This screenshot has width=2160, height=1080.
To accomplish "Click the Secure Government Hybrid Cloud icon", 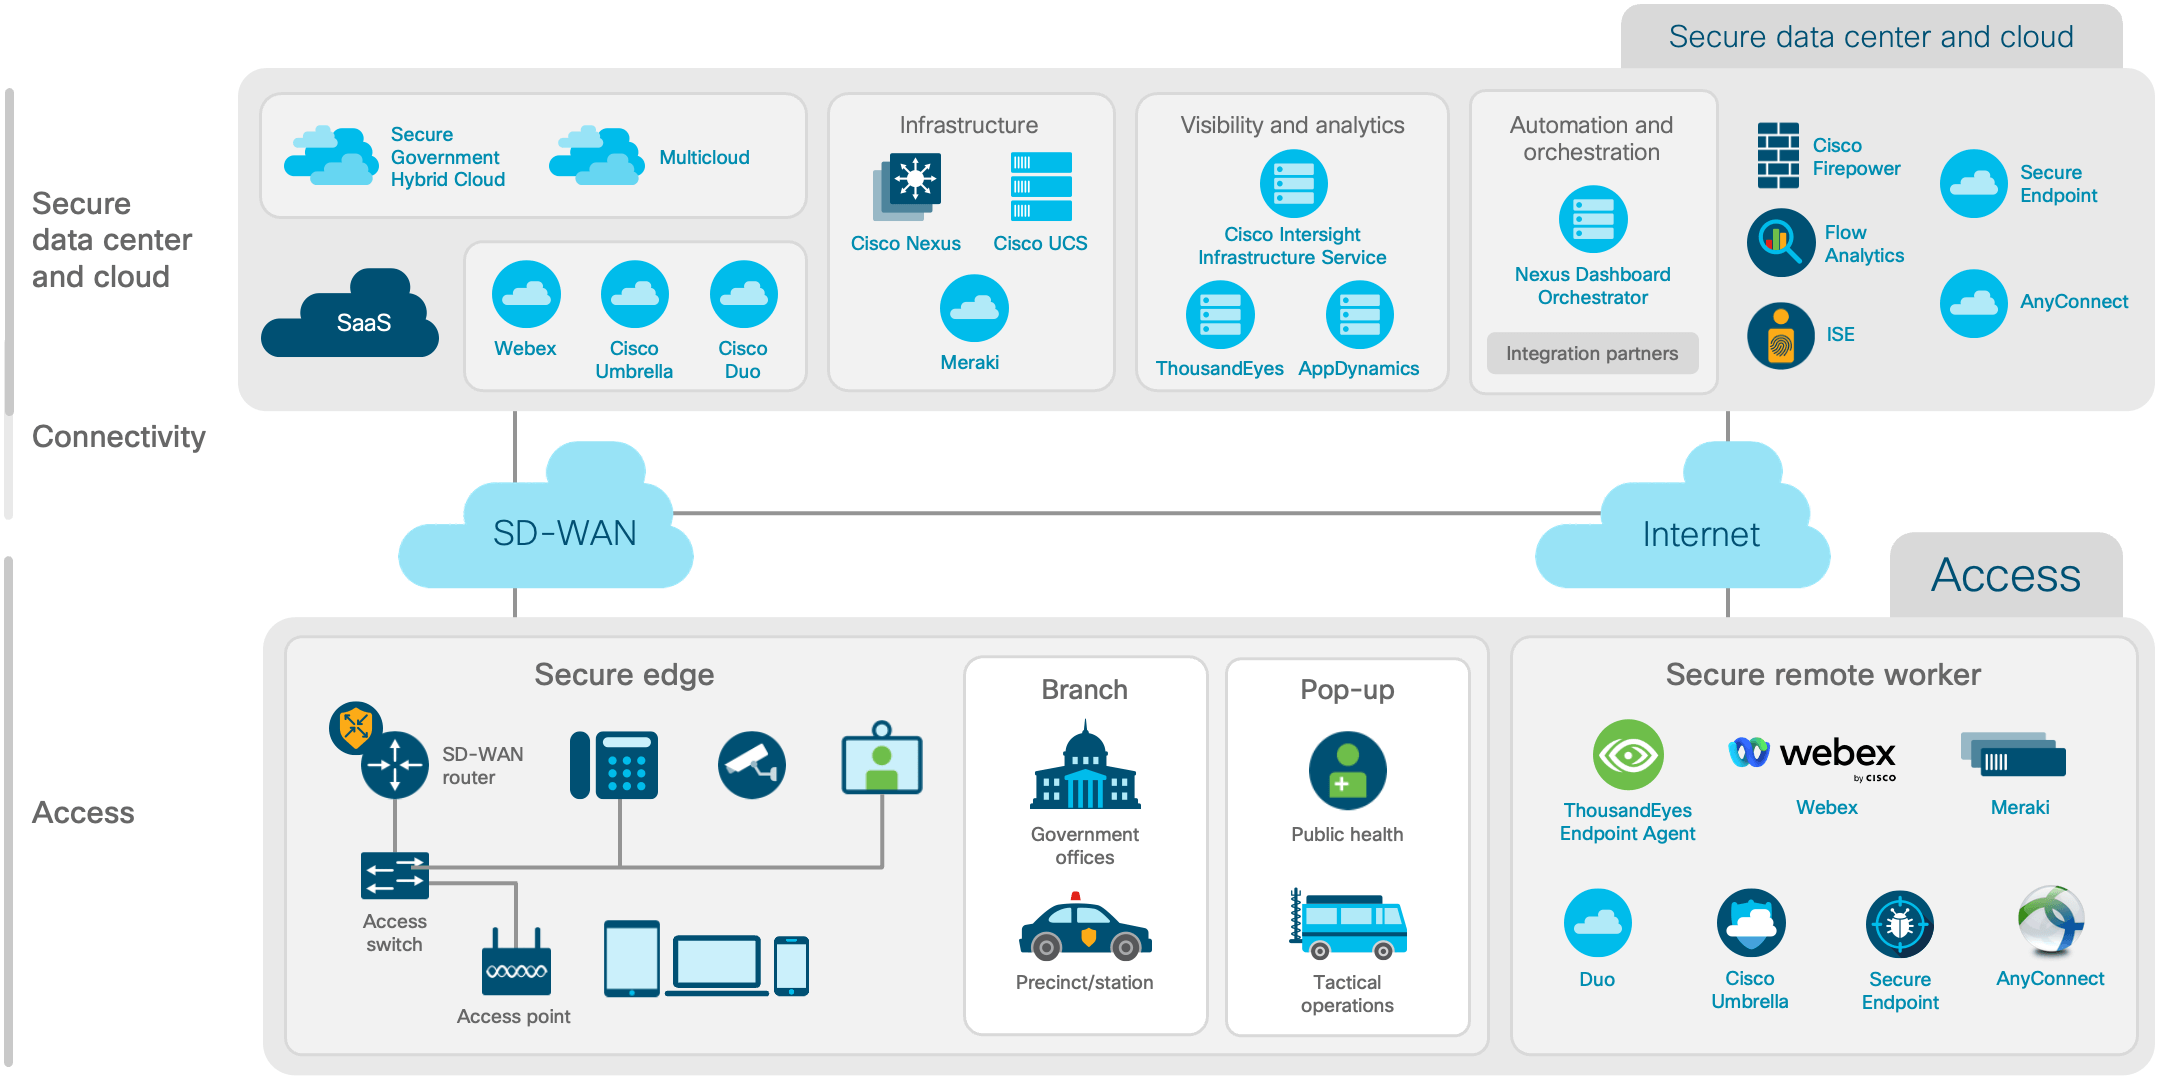I will (x=331, y=155).
